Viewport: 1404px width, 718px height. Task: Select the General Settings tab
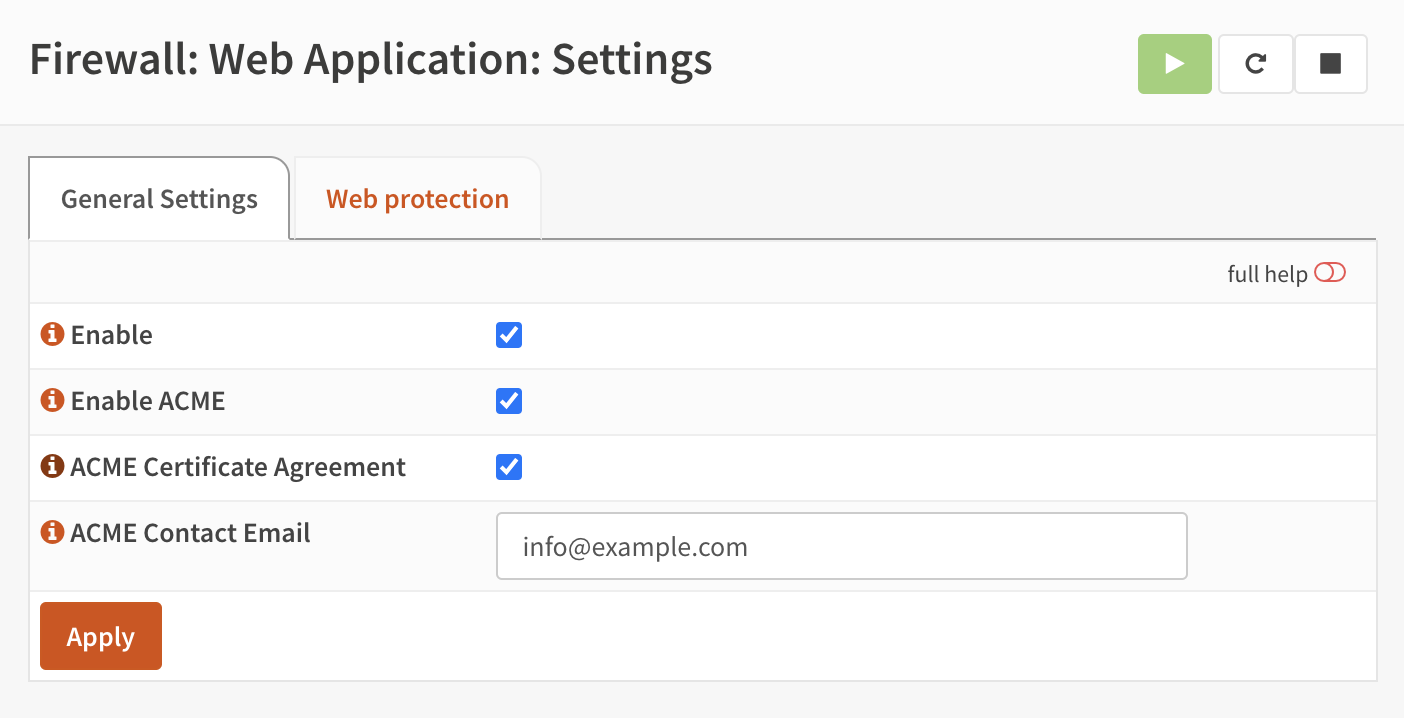pos(159,199)
